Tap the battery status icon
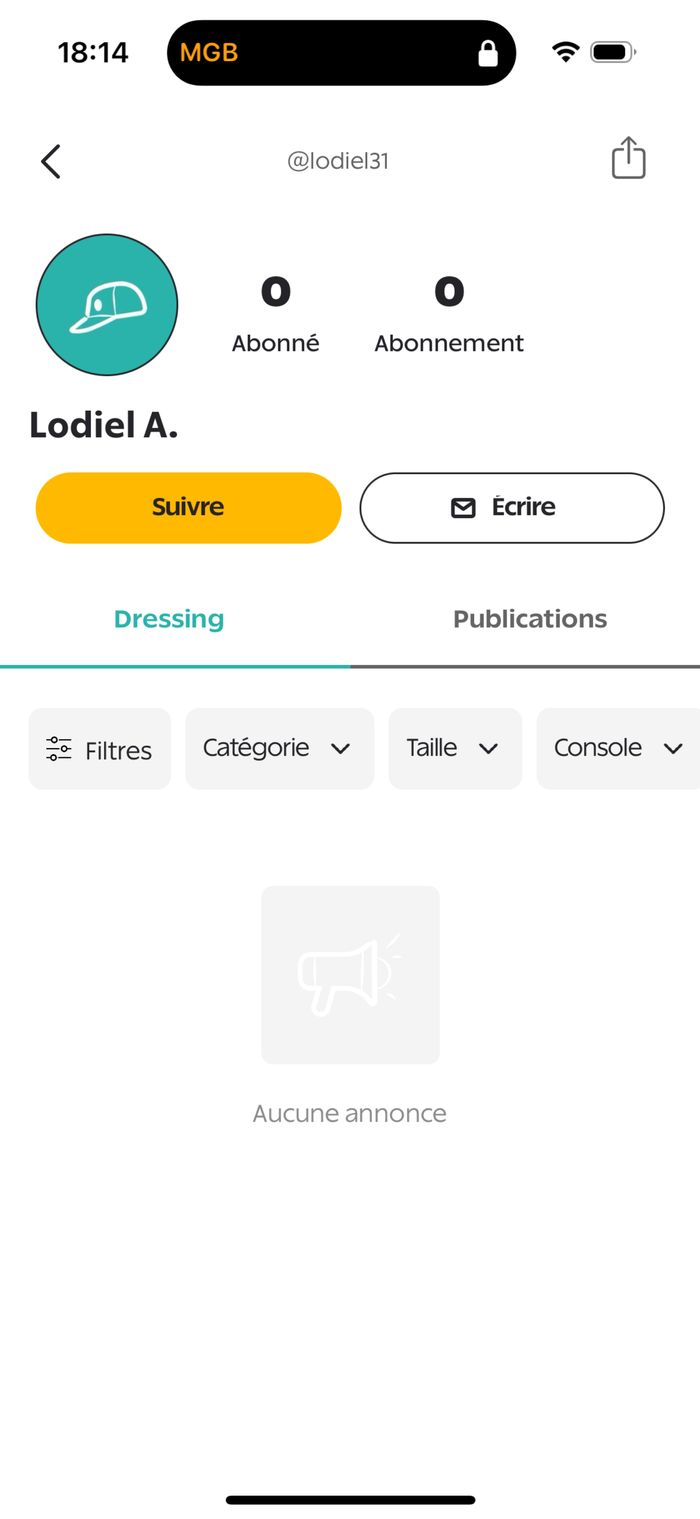700x1519 pixels. pos(613,52)
